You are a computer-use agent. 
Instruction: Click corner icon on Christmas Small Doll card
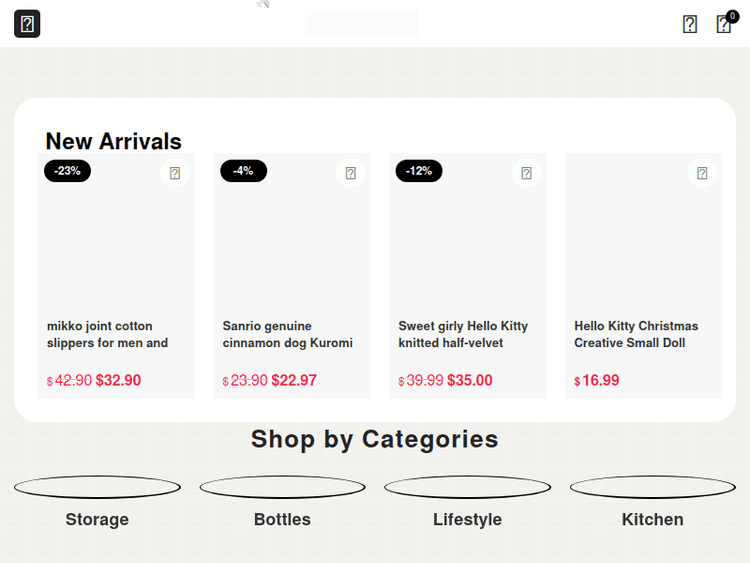coord(702,173)
